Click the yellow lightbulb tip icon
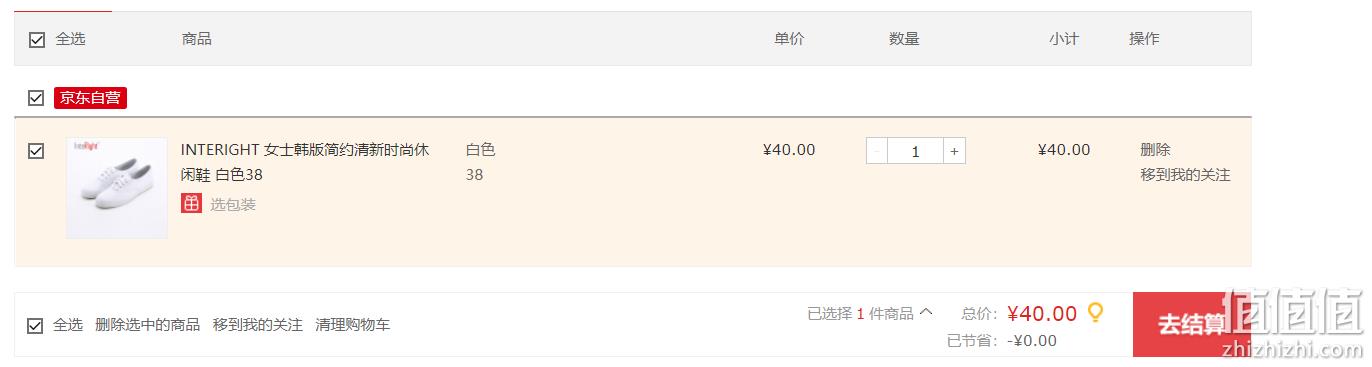1372x367 pixels. [1095, 313]
